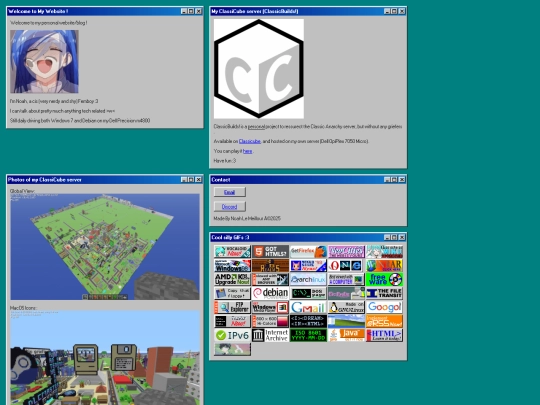Click the IPv6 checkmark badge

click(232, 335)
